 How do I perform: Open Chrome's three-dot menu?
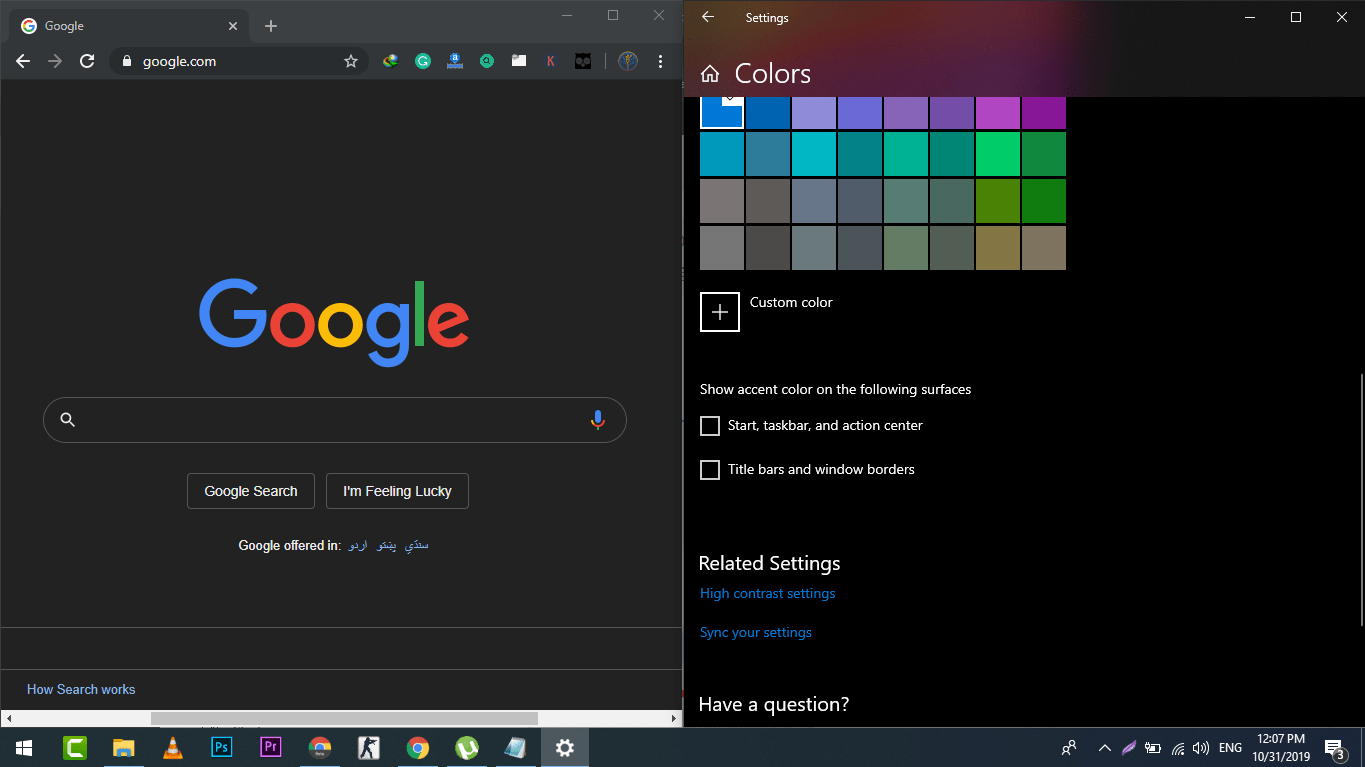(660, 61)
